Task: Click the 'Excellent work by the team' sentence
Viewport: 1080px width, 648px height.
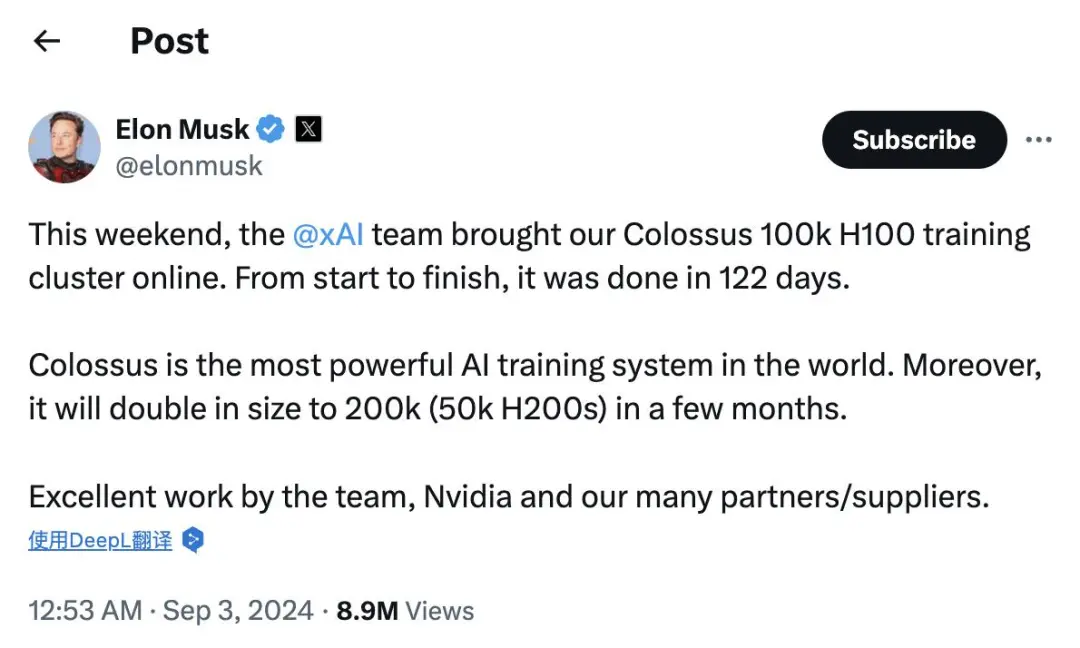Action: coord(508,497)
